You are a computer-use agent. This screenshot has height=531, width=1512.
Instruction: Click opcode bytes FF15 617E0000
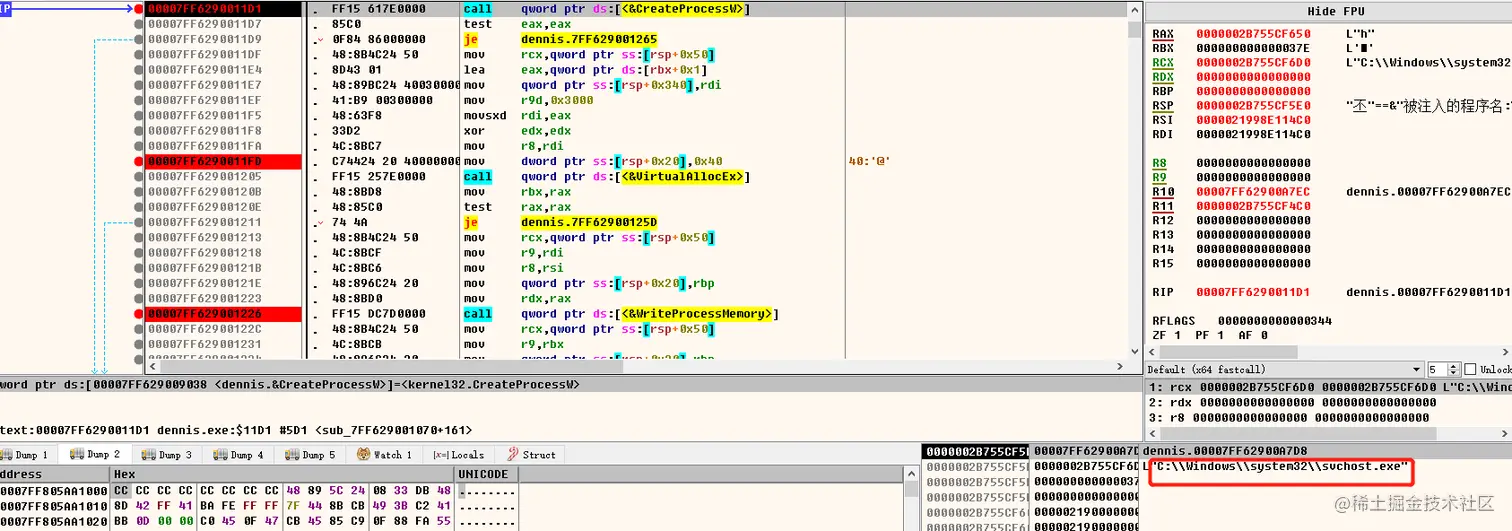click(x=376, y=9)
